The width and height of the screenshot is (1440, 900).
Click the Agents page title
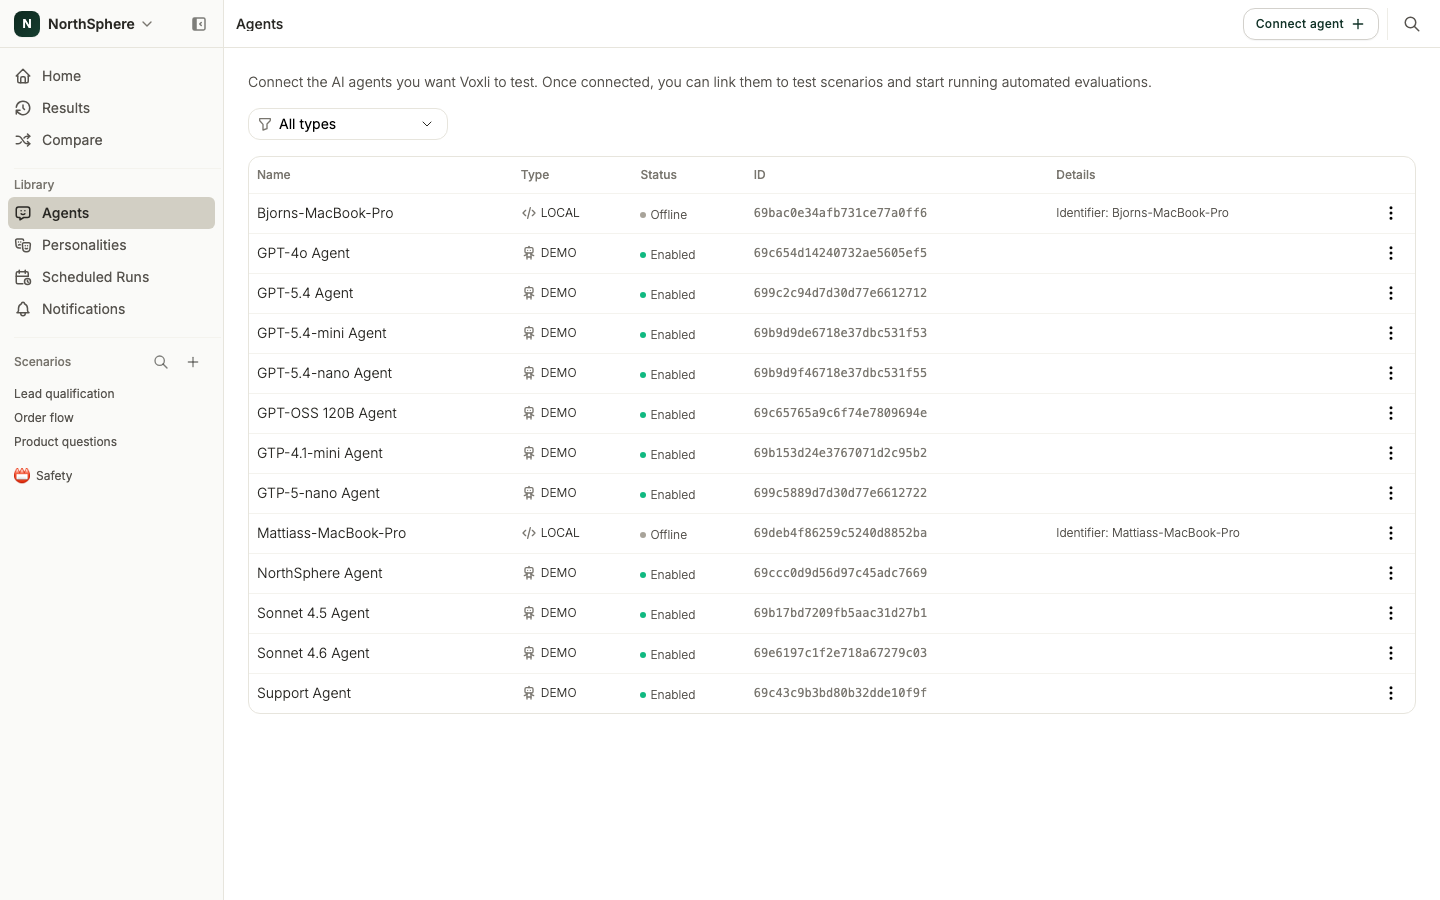(x=259, y=24)
